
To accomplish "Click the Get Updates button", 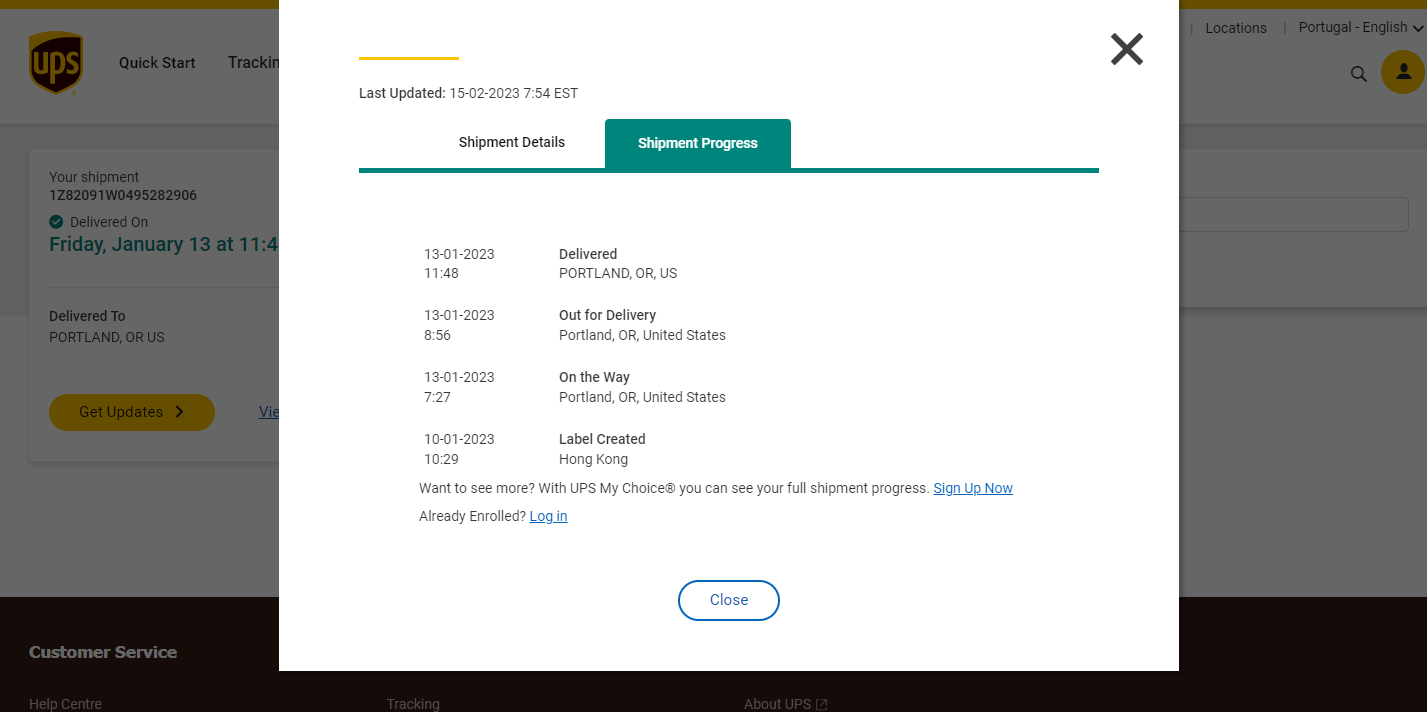I will point(132,412).
